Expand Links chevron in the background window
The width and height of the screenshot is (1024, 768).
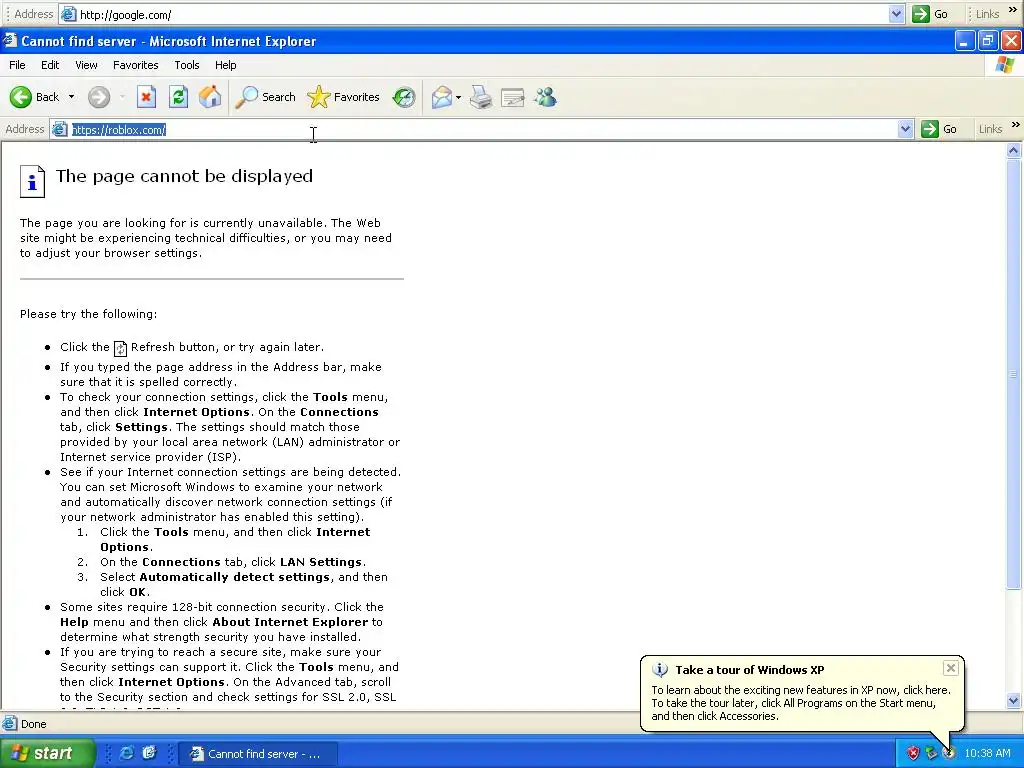click(x=1013, y=10)
